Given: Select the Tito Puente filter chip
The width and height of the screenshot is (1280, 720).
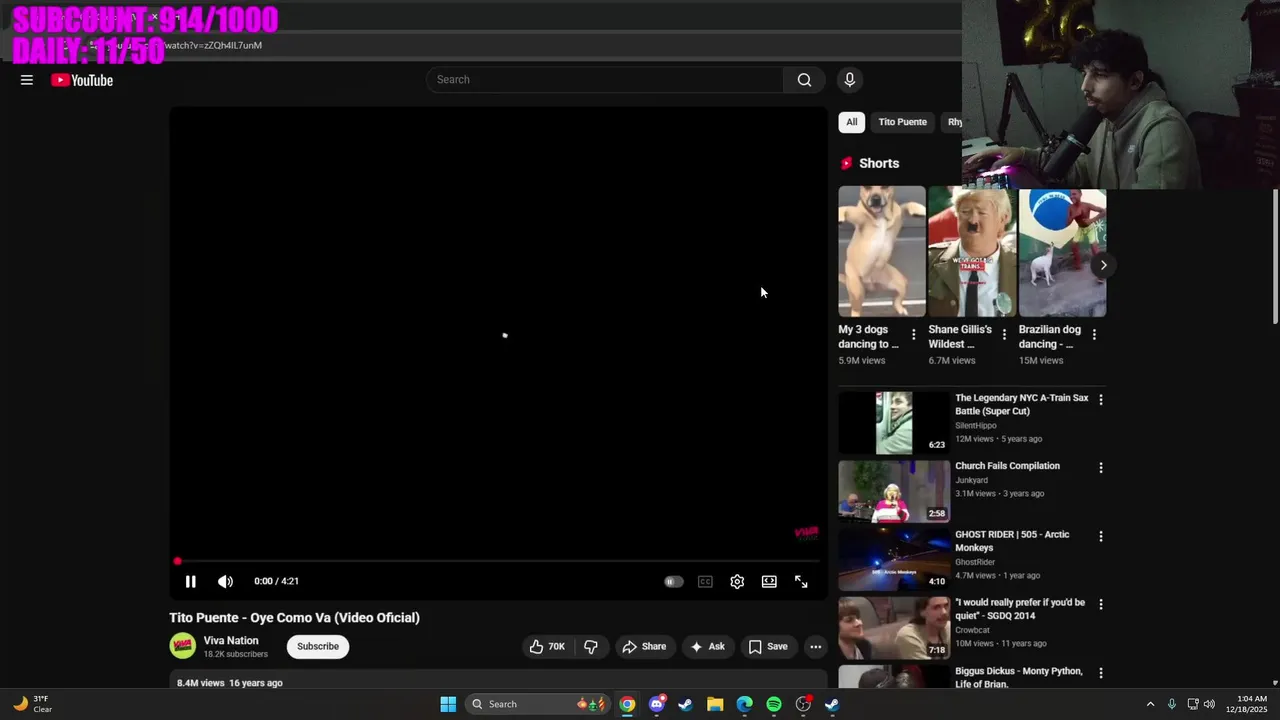Looking at the screenshot, I should [902, 122].
